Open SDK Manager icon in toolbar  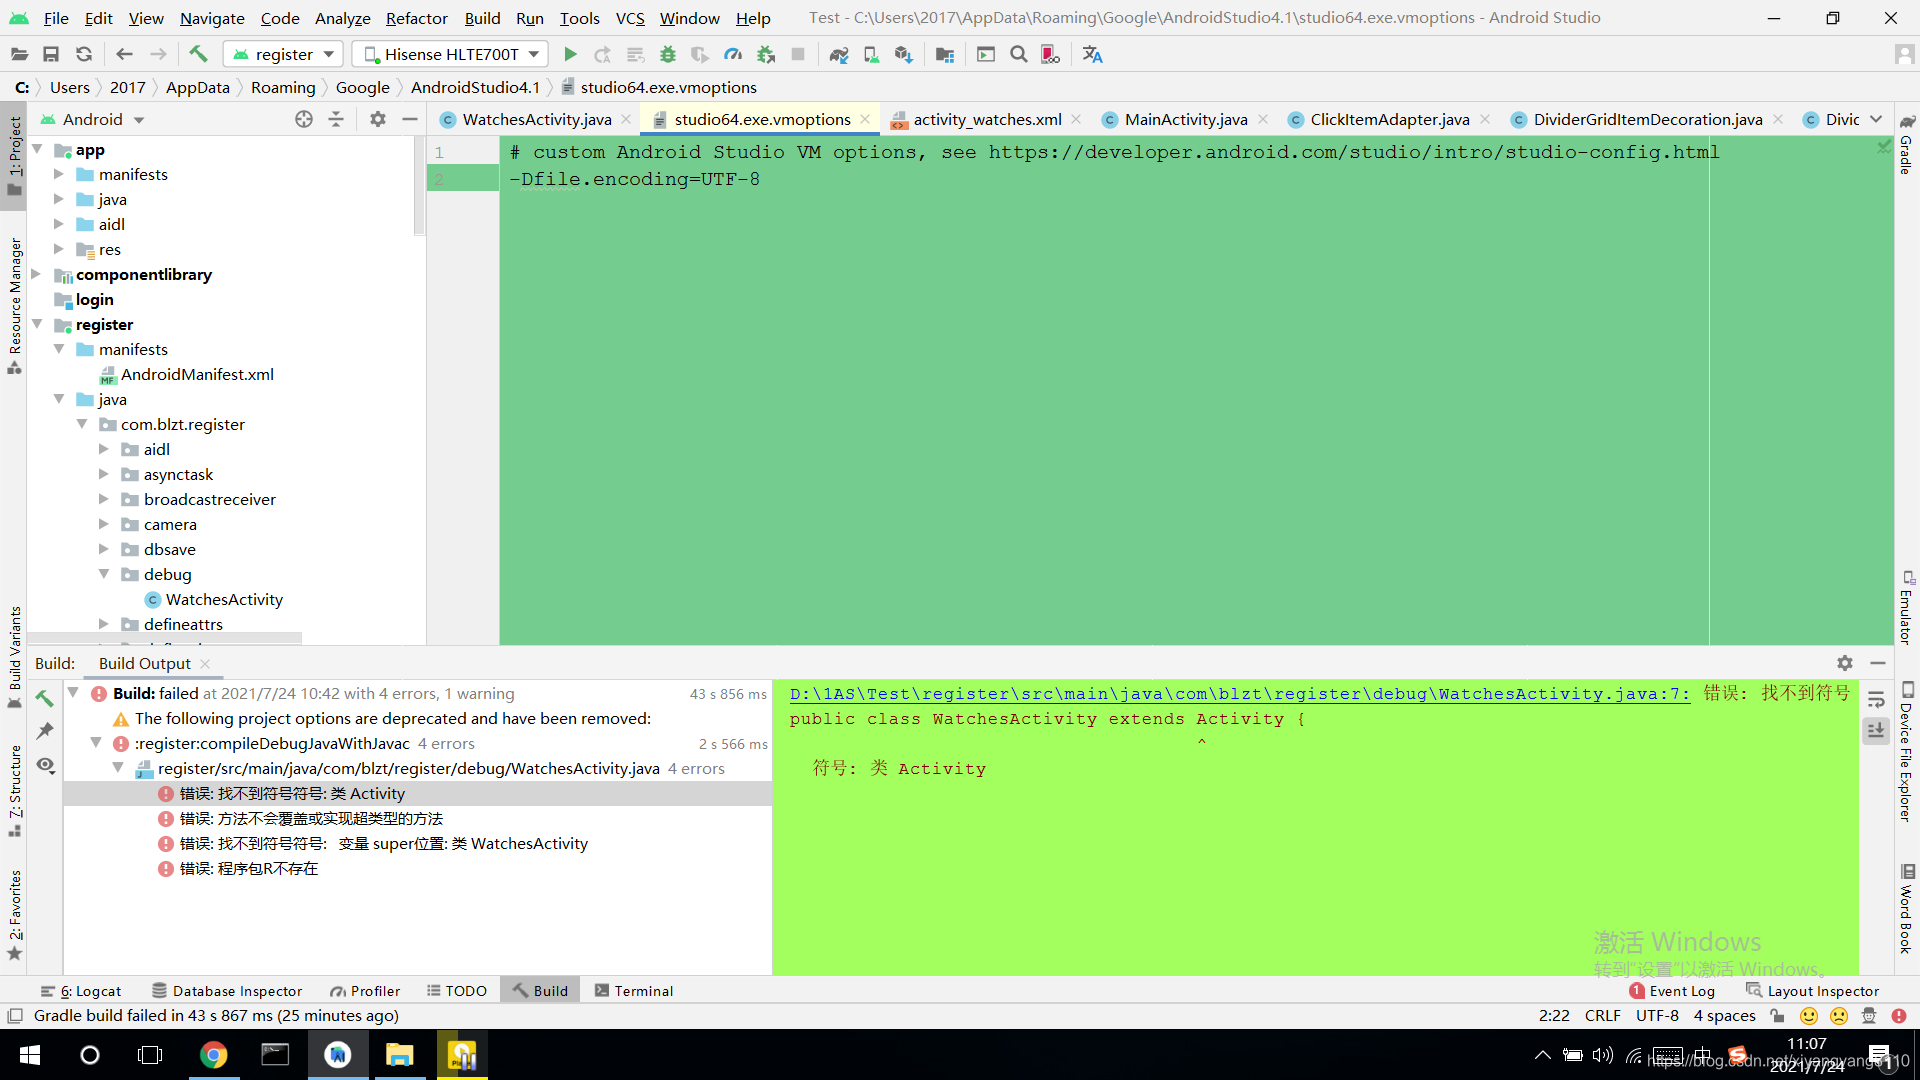[x=903, y=55]
